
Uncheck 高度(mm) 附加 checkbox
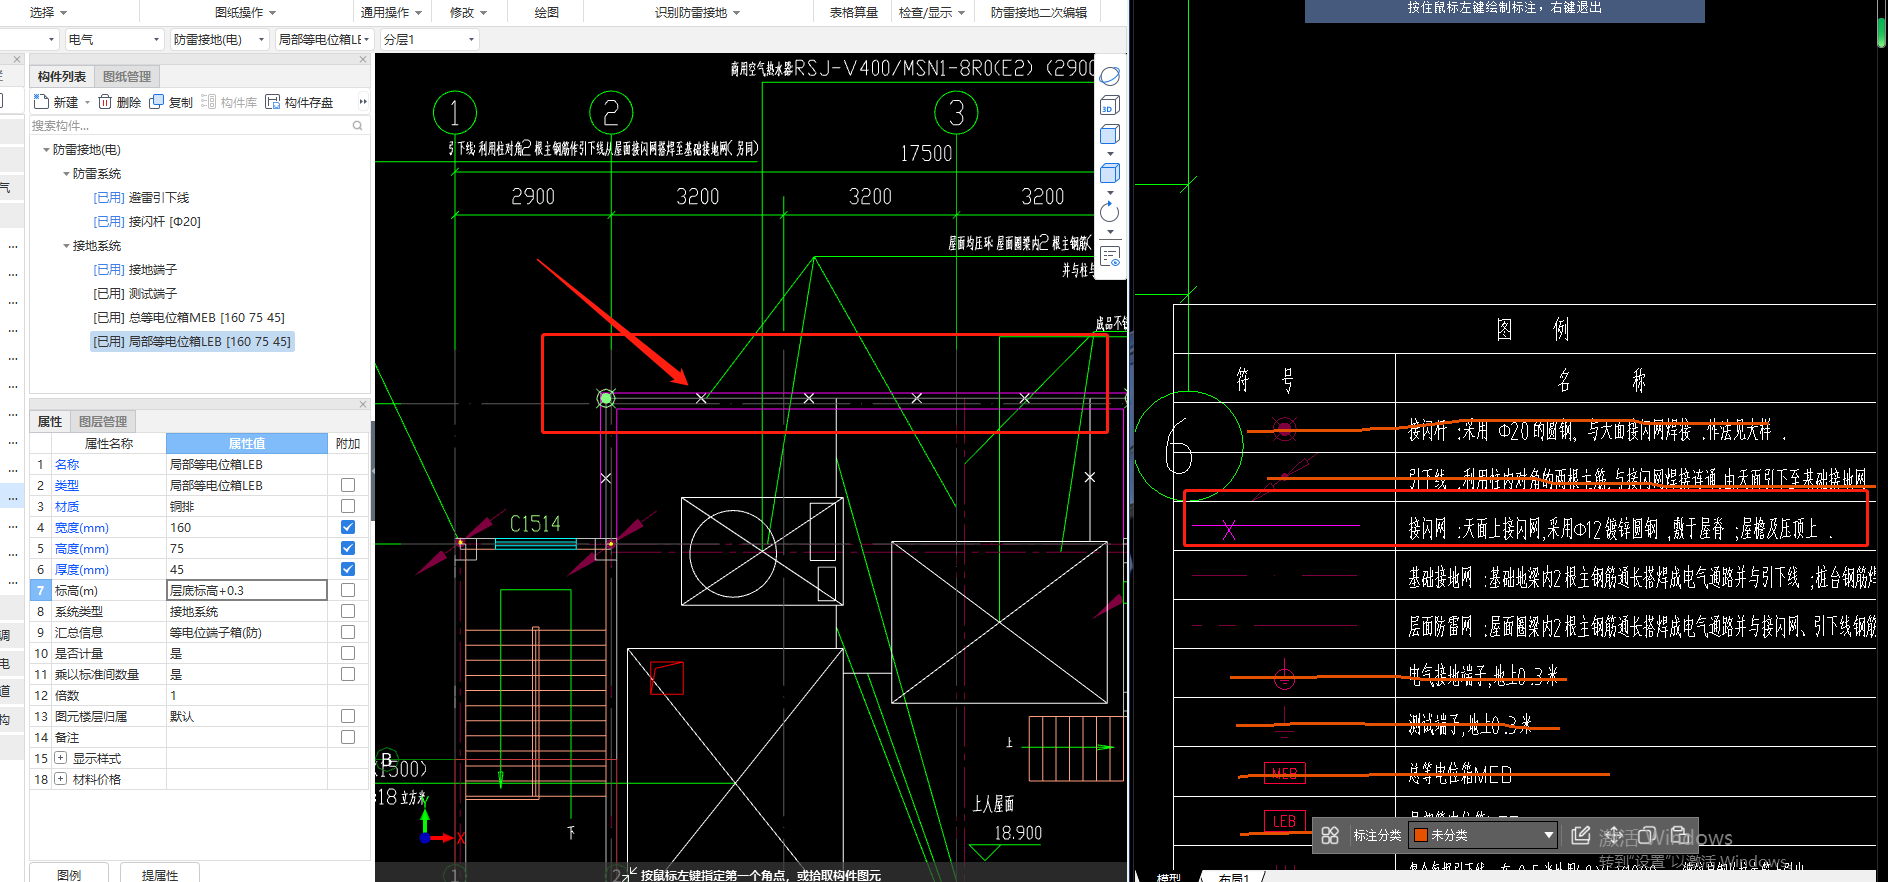click(348, 548)
